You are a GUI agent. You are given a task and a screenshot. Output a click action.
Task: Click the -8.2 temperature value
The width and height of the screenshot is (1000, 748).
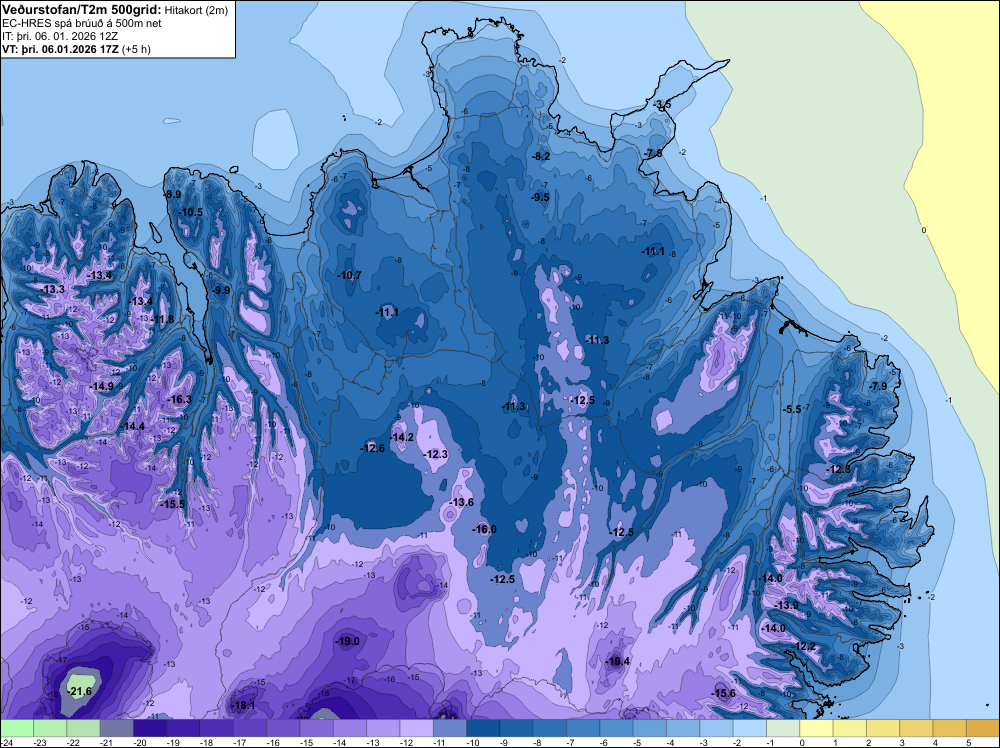541,156
